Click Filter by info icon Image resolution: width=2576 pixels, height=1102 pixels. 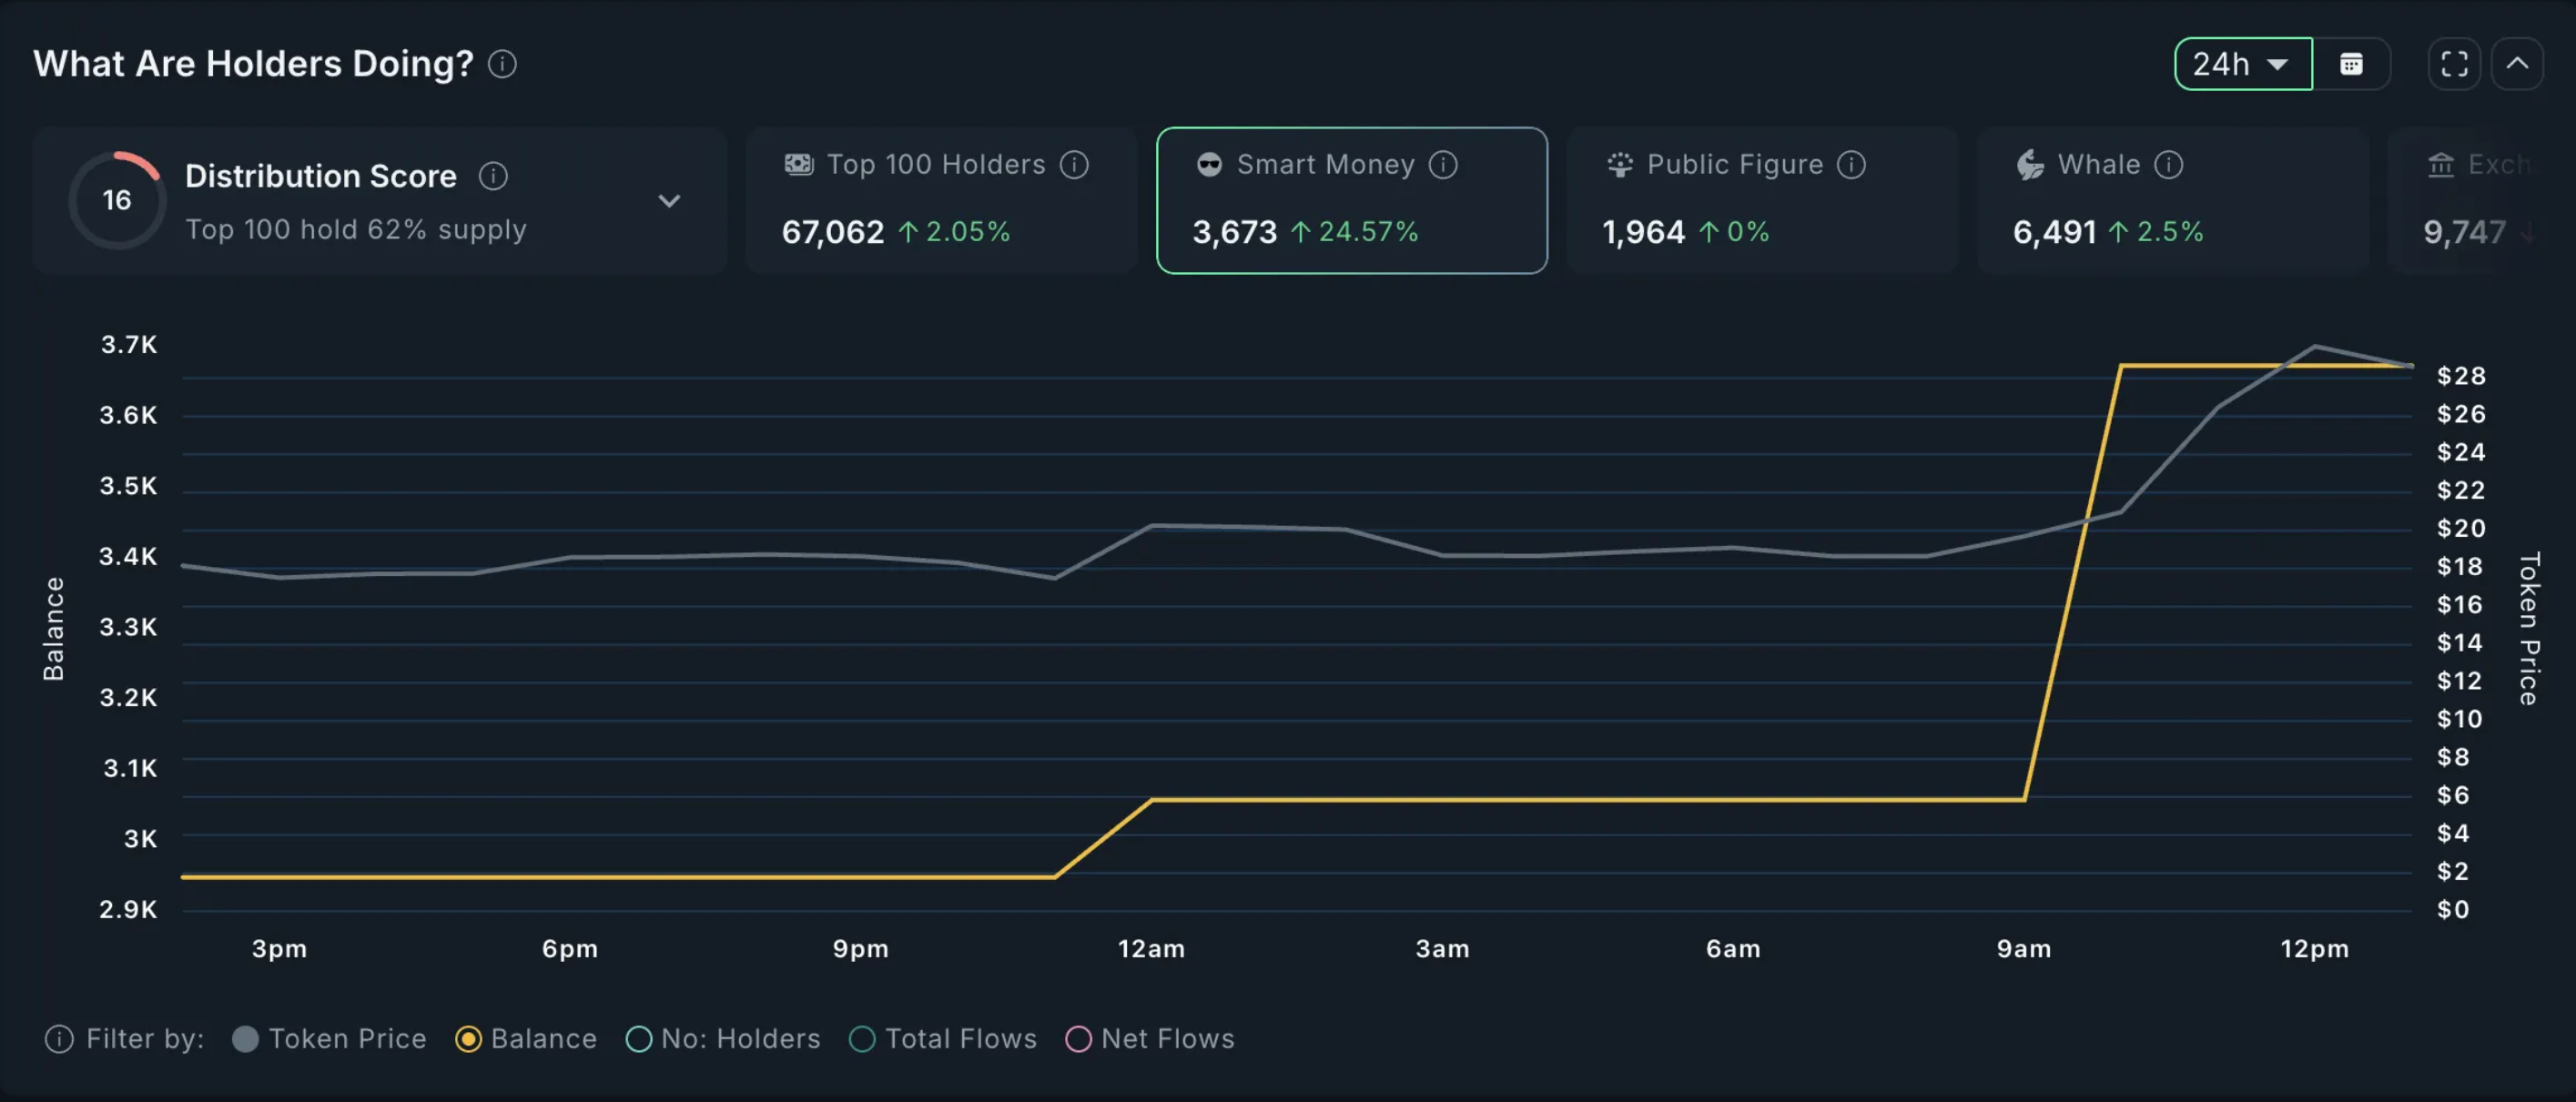[59, 1039]
